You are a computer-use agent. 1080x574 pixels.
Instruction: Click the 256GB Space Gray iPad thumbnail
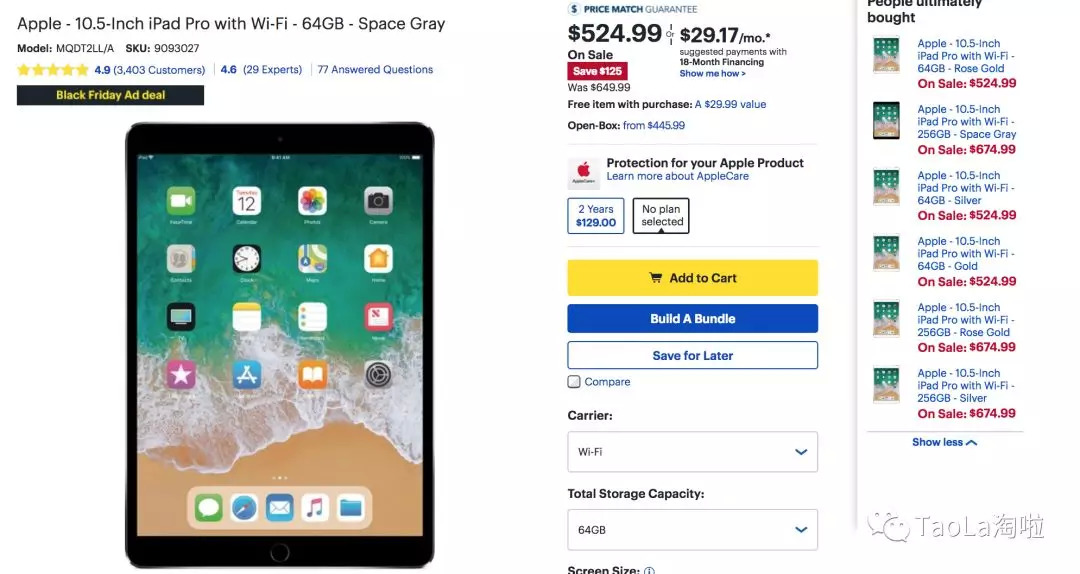[886, 121]
